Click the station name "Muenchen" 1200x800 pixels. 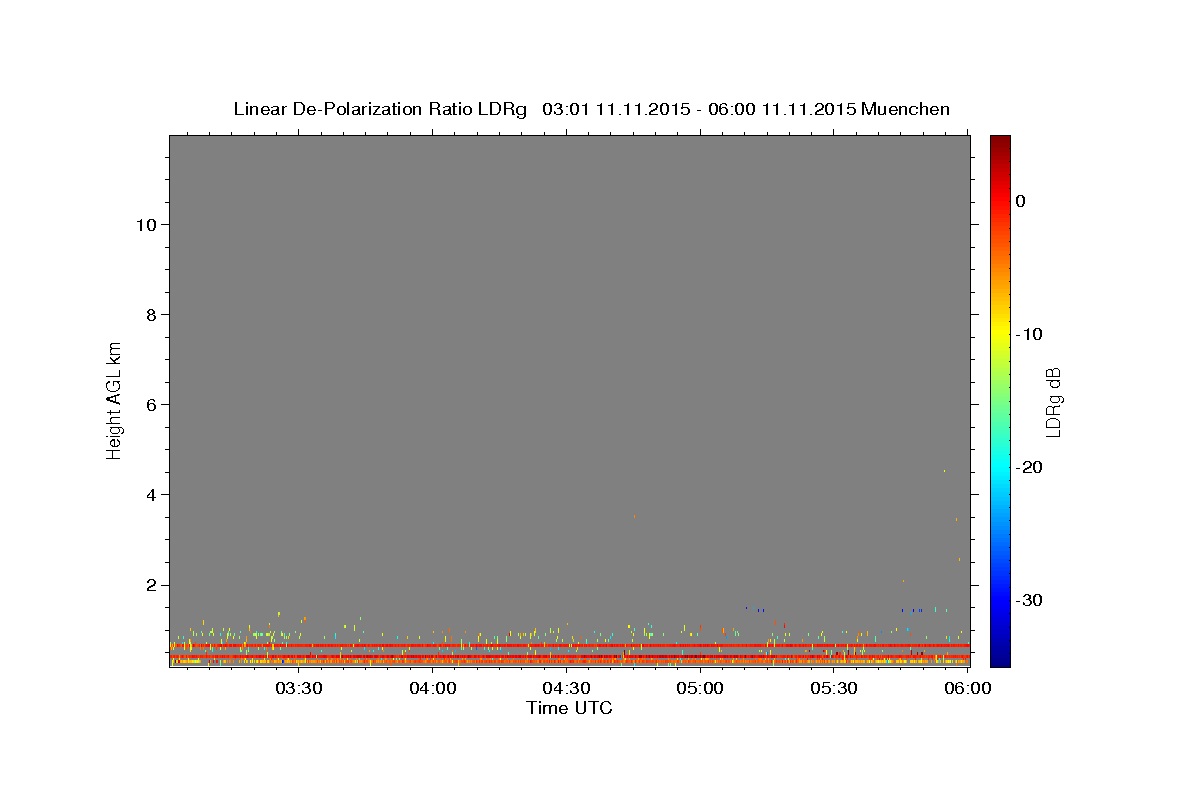tap(905, 109)
